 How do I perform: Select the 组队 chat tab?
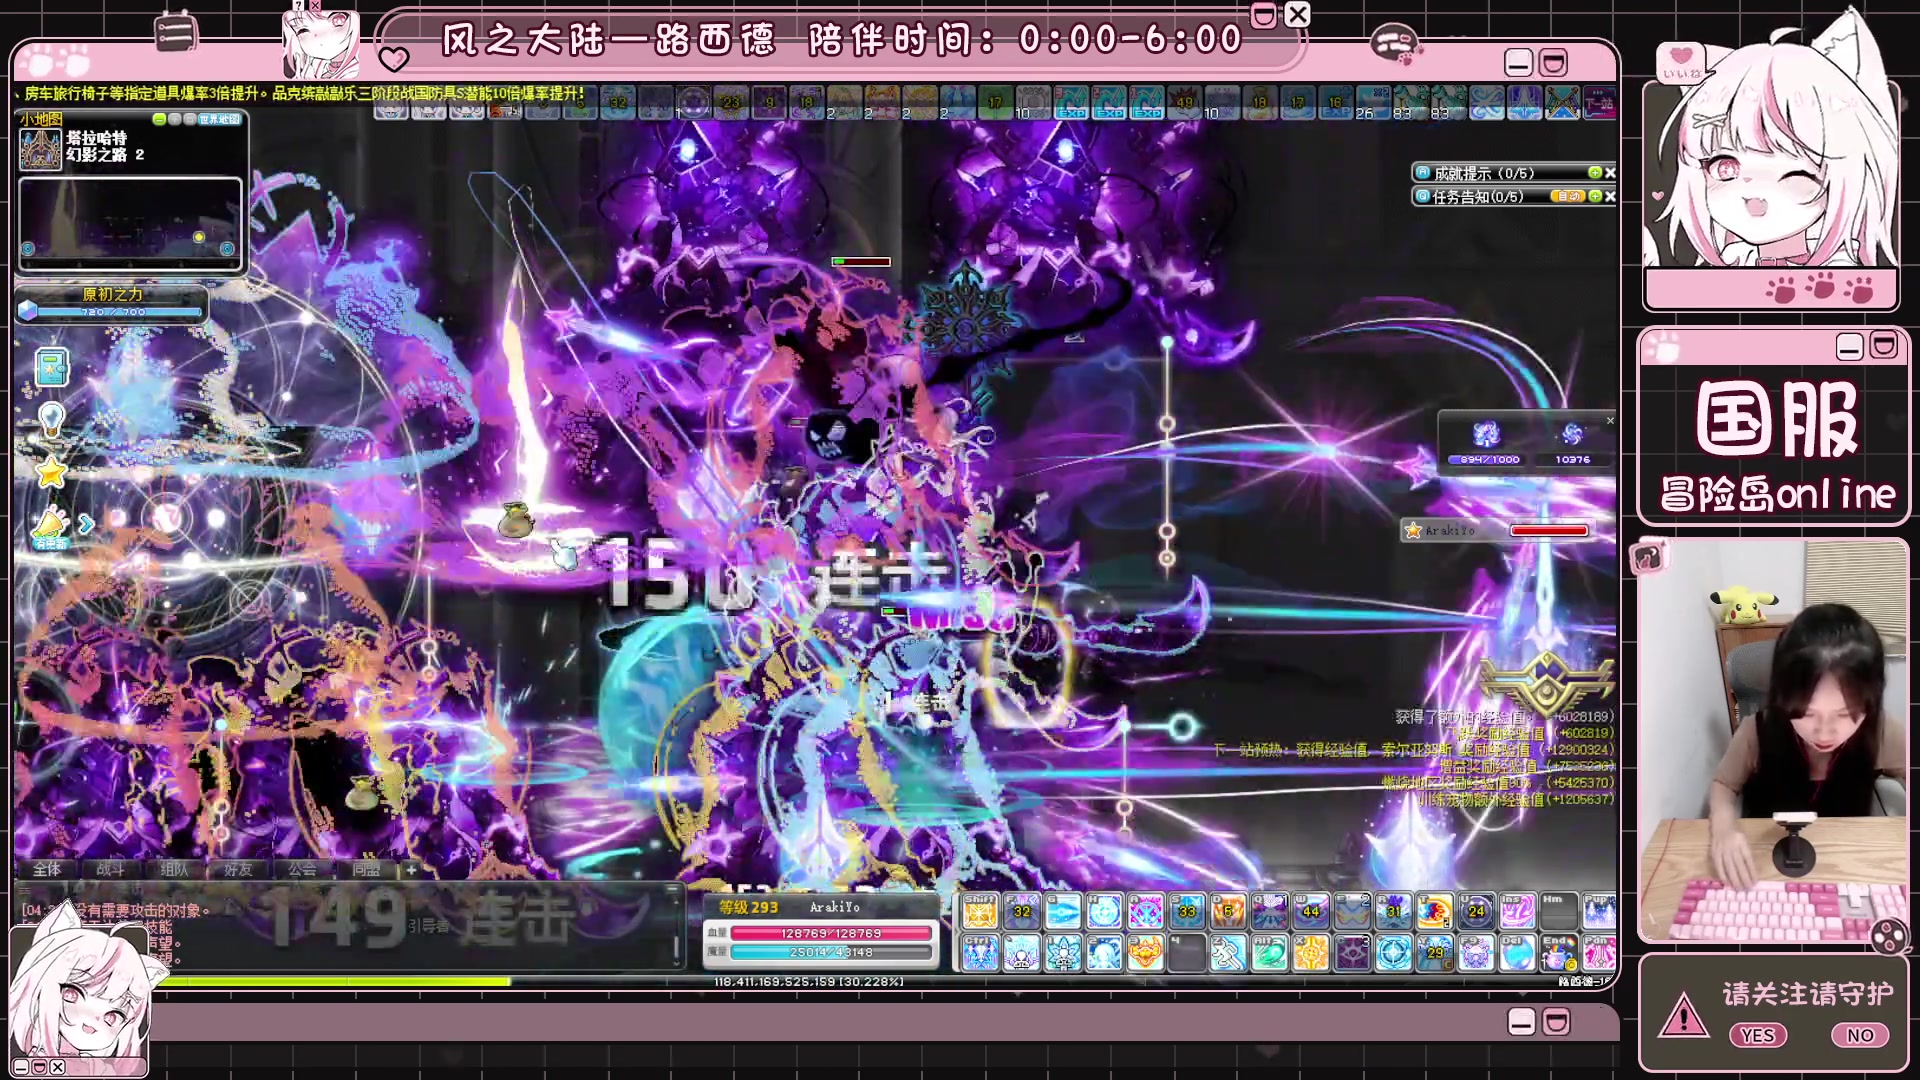coord(174,870)
